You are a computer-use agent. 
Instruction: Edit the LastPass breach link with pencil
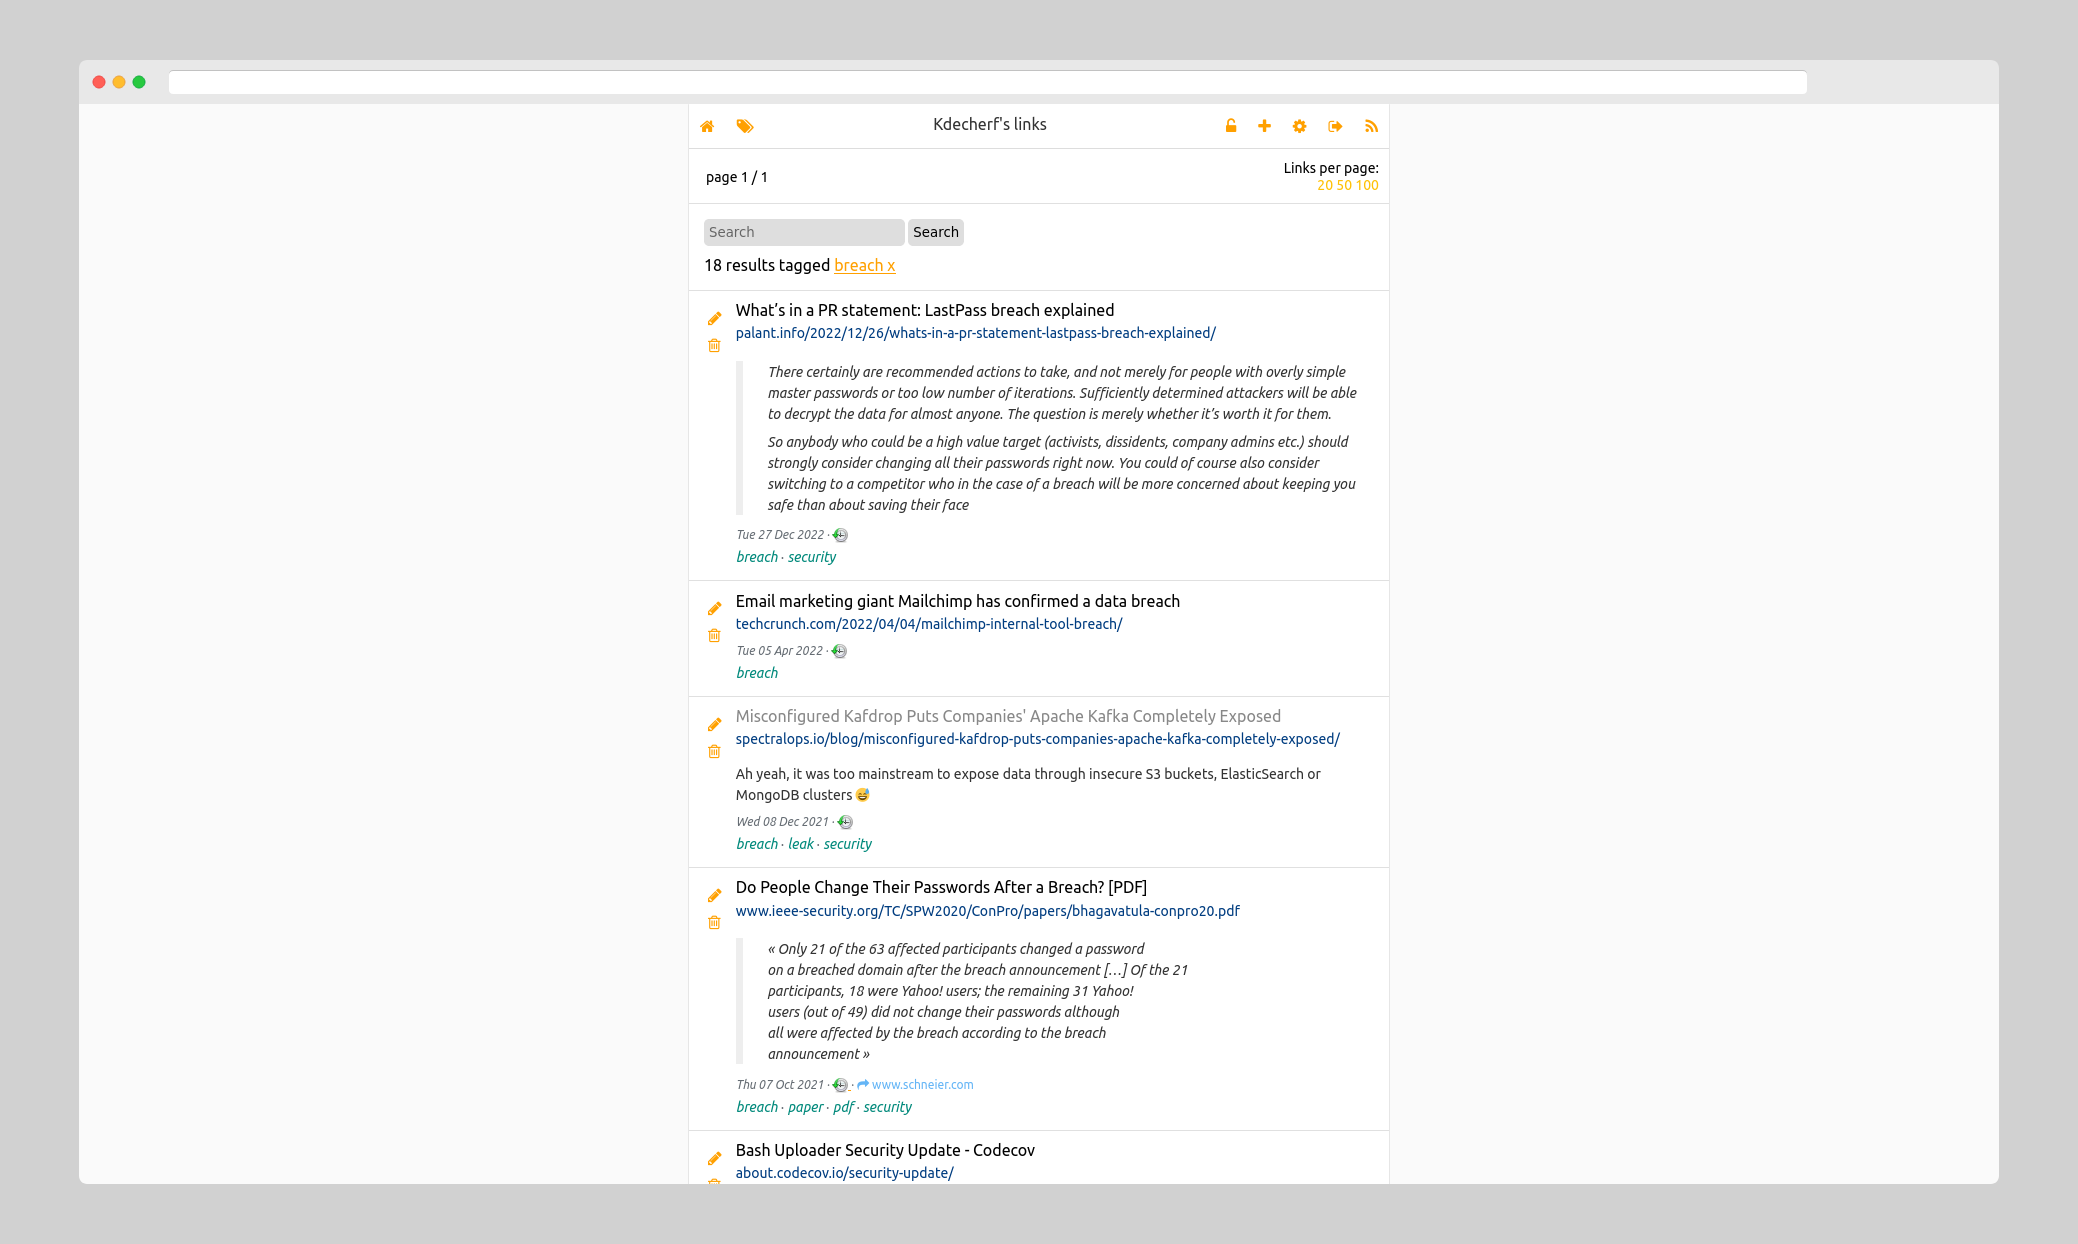click(714, 319)
